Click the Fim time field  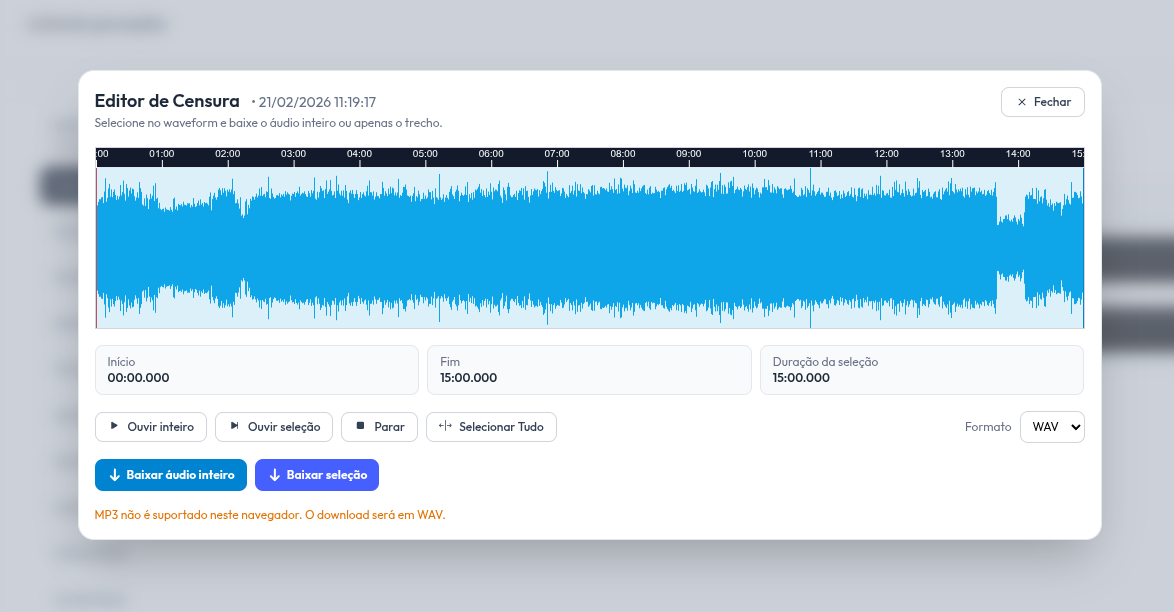[x=588, y=370]
